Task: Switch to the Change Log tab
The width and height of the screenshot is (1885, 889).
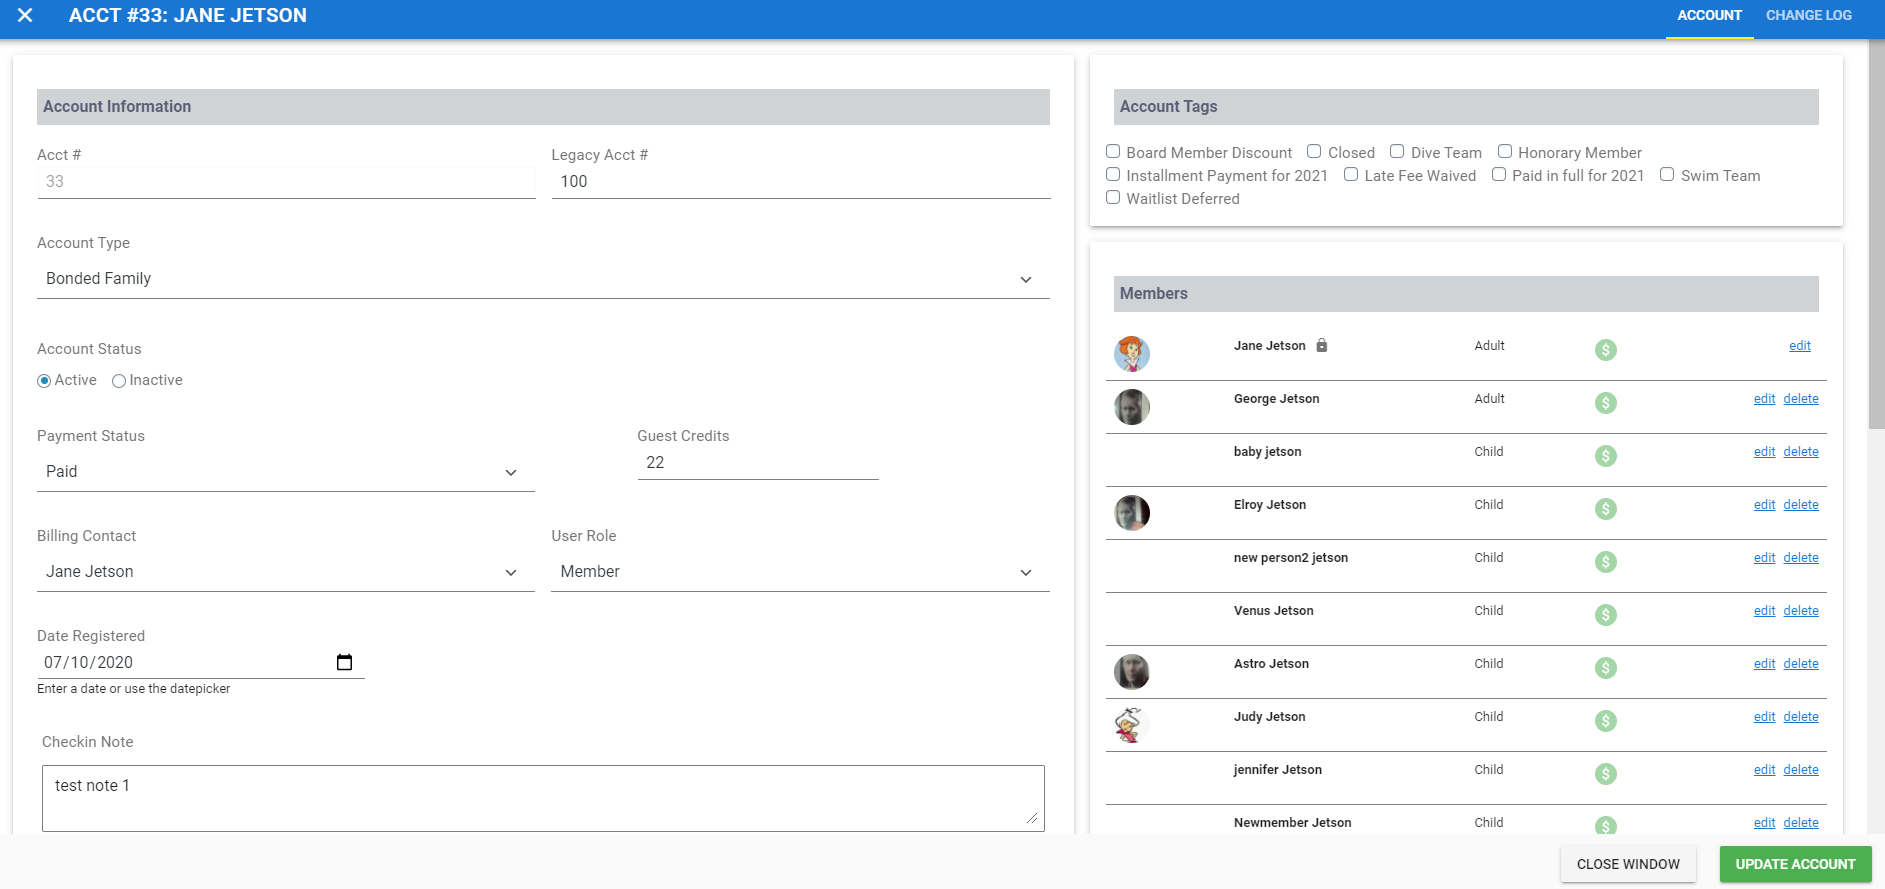Action: point(1808,16)
